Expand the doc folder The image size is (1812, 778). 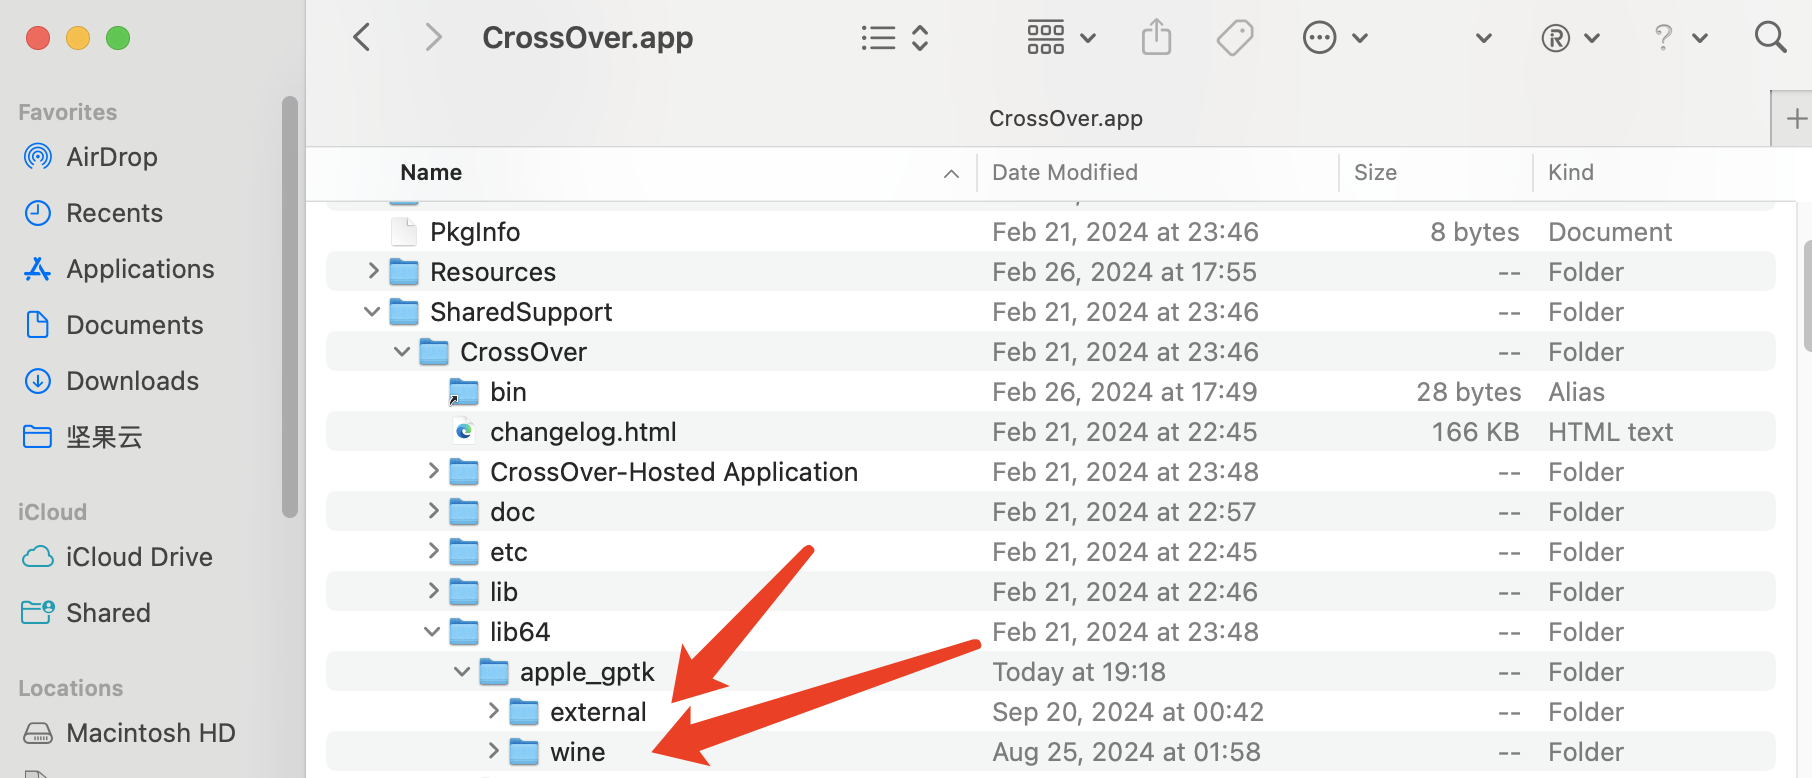coord(433,511)
